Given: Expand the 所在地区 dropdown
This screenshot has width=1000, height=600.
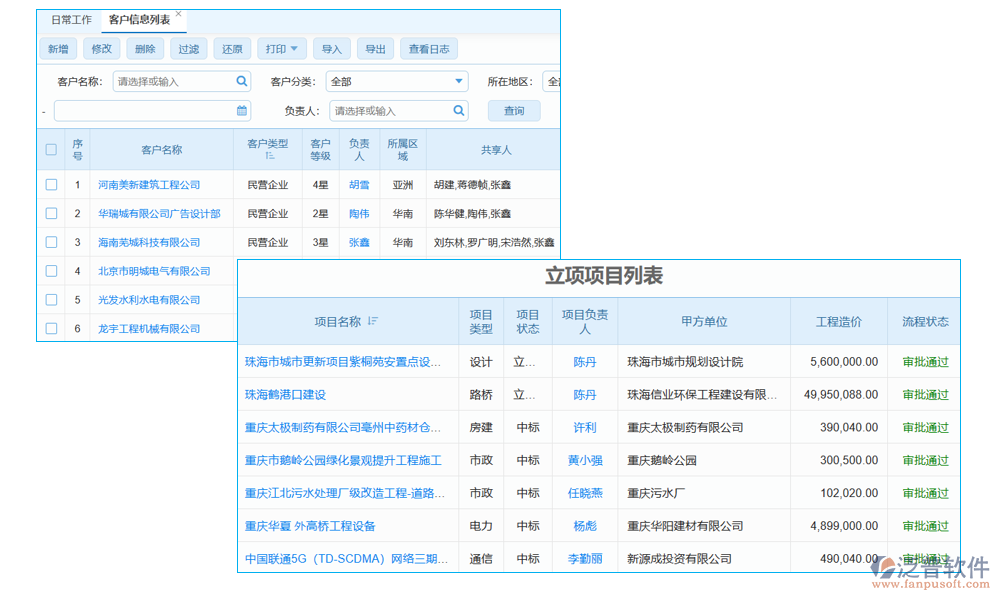Looking at the screenshot, I should [x=556, y=81].
